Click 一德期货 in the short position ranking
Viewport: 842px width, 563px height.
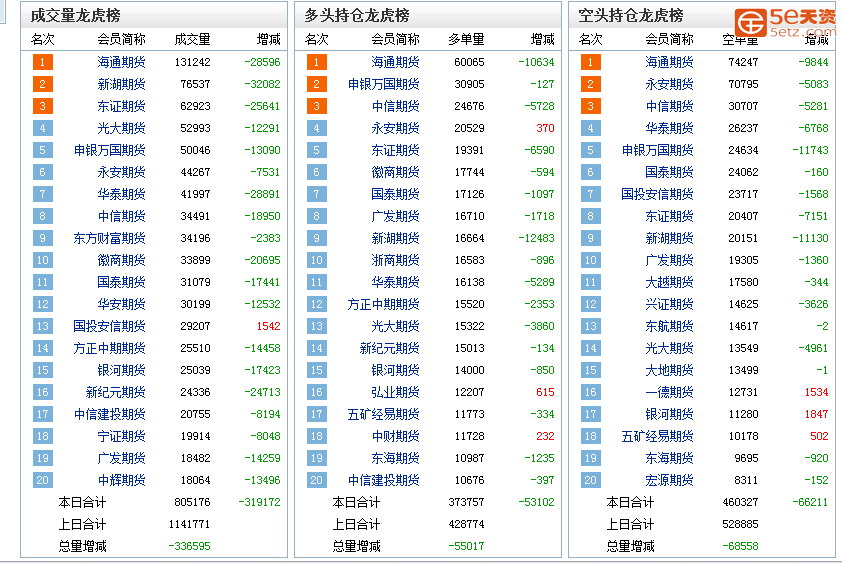click(x=669, y=393)
